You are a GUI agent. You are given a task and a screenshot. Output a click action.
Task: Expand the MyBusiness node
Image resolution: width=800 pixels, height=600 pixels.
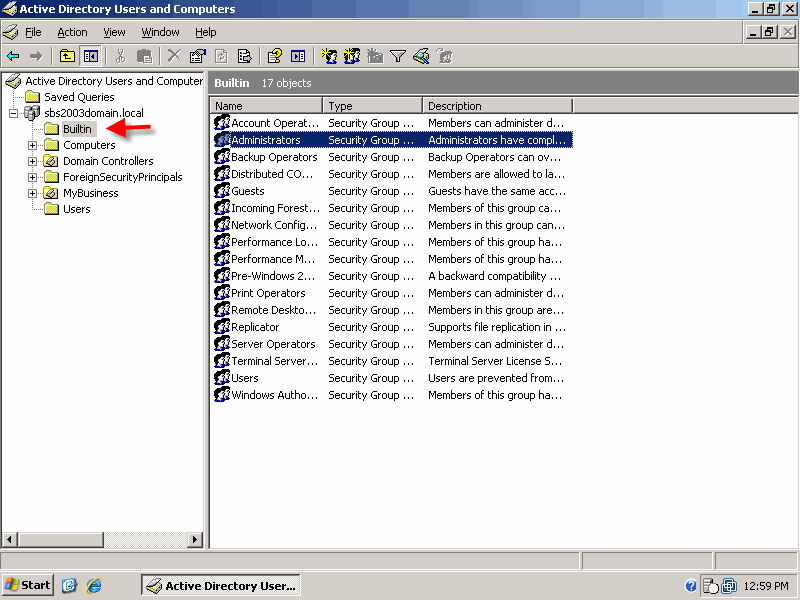(32, 193)
